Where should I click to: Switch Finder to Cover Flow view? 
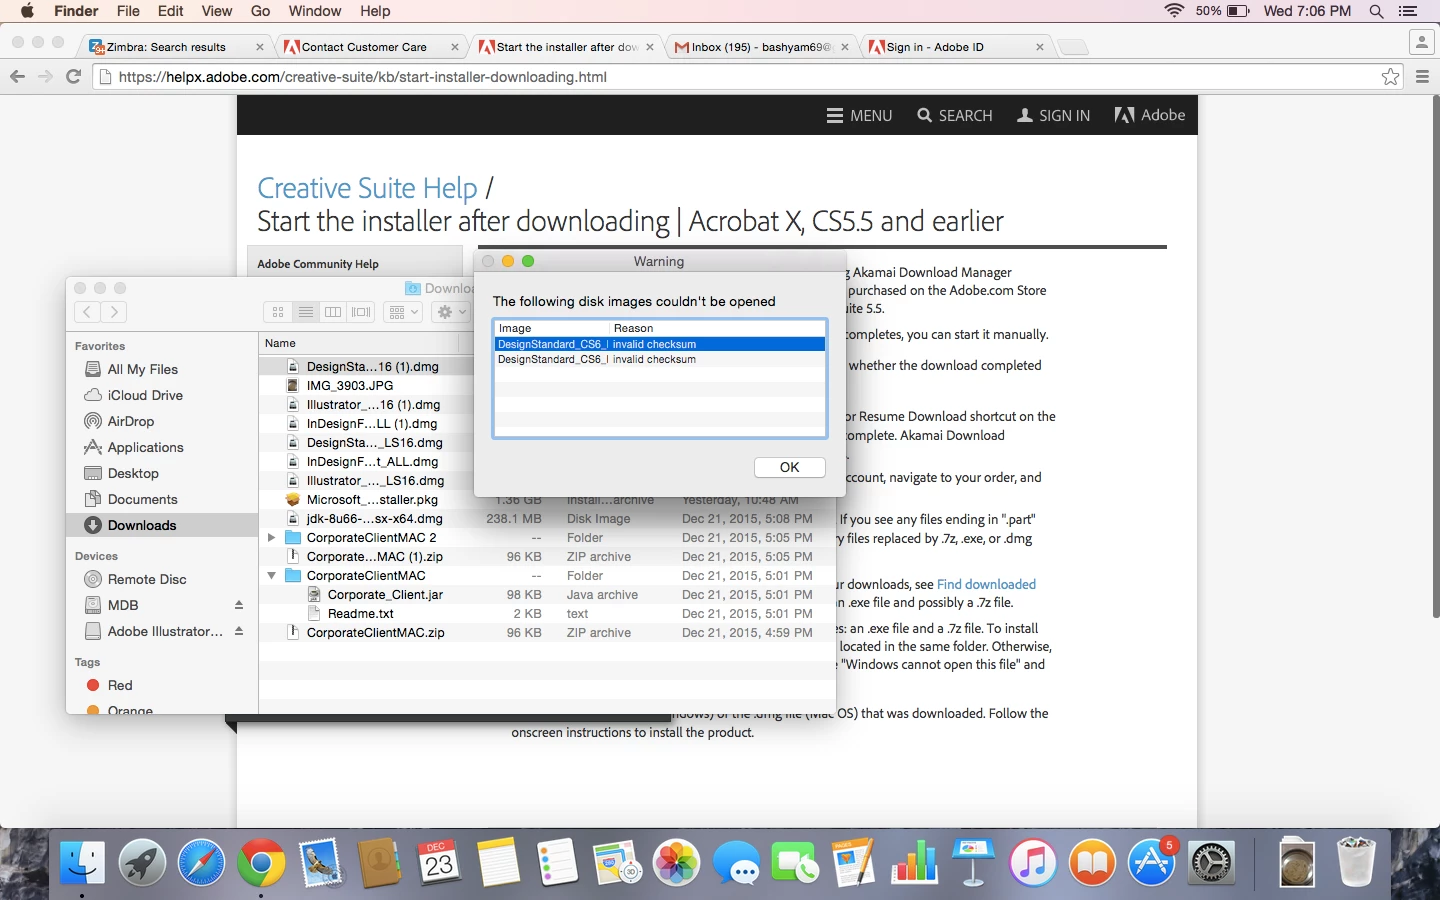click(x=361, y=312)
